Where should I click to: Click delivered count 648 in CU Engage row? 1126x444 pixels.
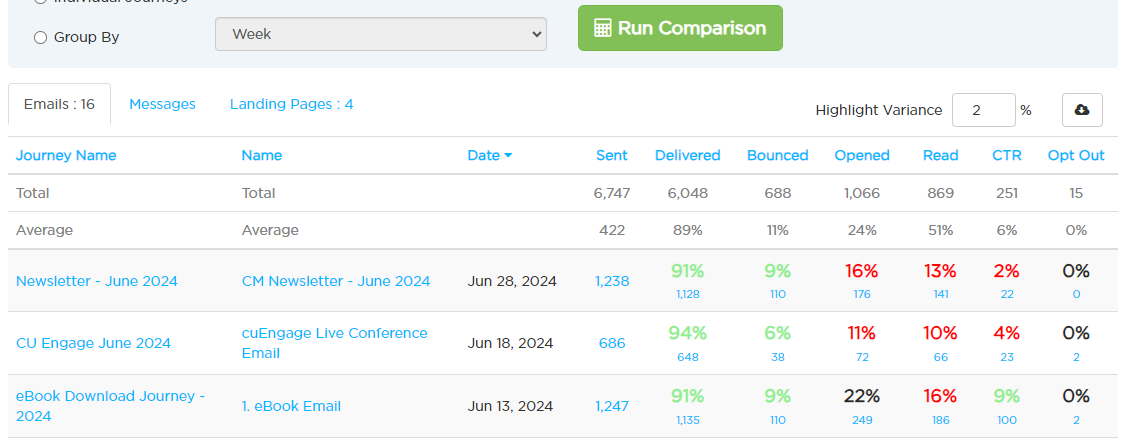[687, 357]
